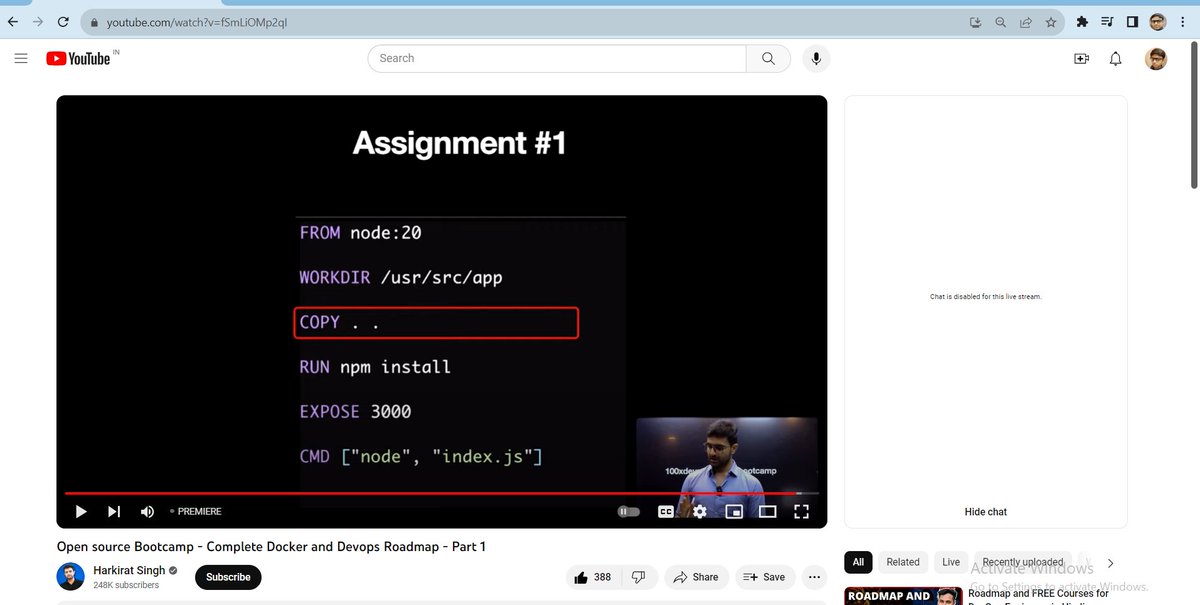
Task: Click the YouTube Search field
Action: click(557, 58)
